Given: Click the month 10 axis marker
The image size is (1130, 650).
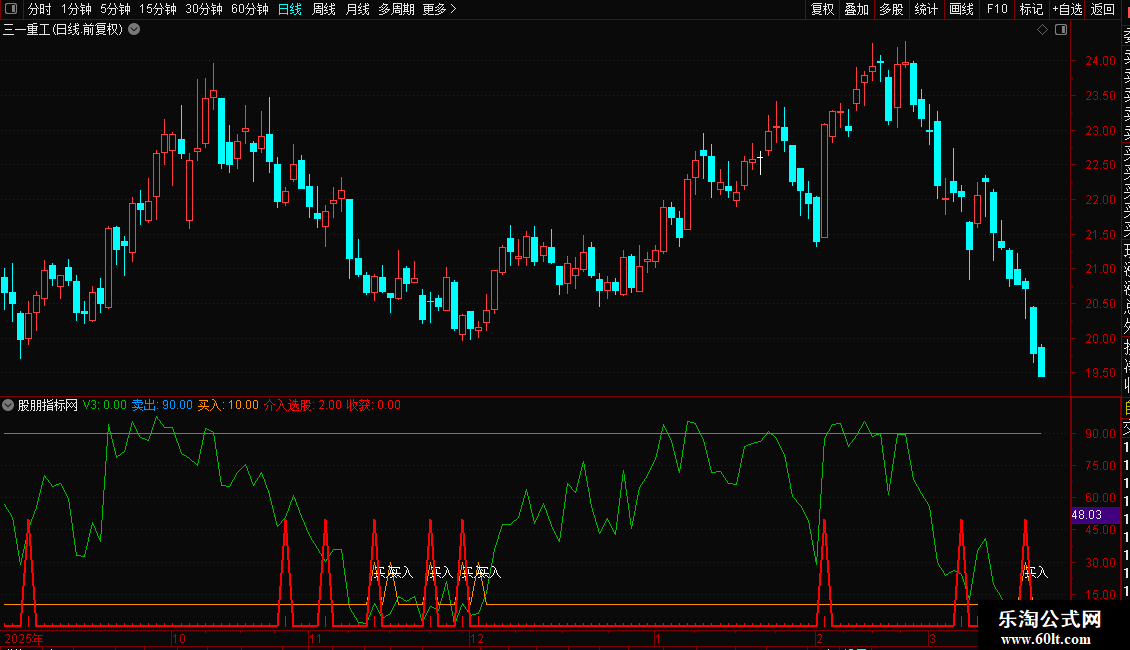Looking at the screenshot, I should coord(179,638).
